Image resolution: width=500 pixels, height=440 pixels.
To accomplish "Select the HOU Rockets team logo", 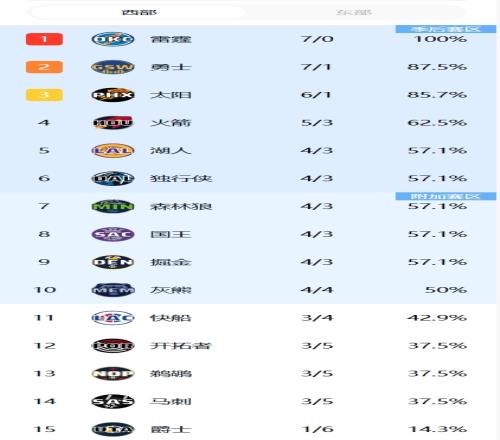I will [x=113, y=123].
